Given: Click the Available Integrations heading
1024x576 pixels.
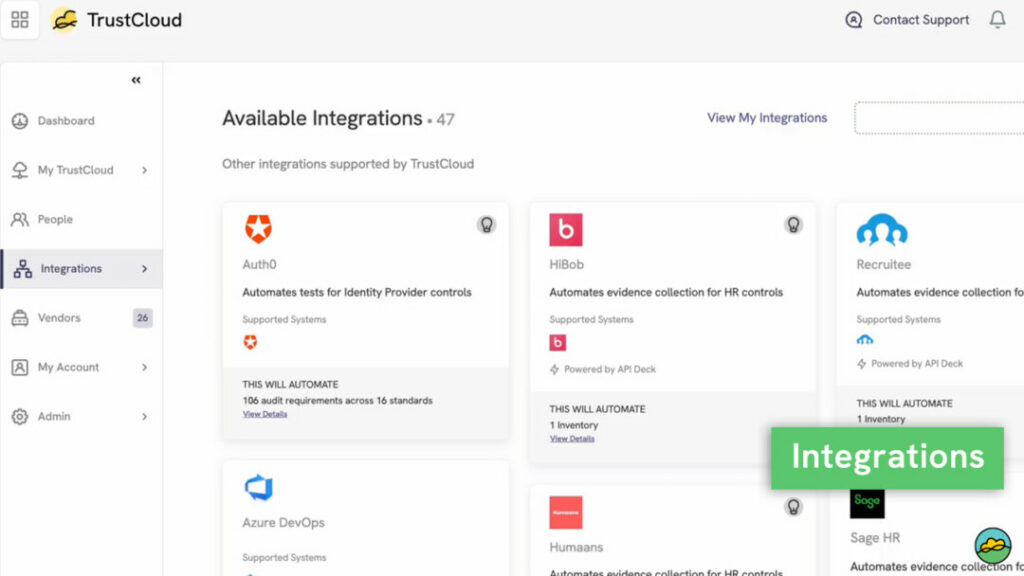Looking at the screenshot, I should click(x=323, y=118).
